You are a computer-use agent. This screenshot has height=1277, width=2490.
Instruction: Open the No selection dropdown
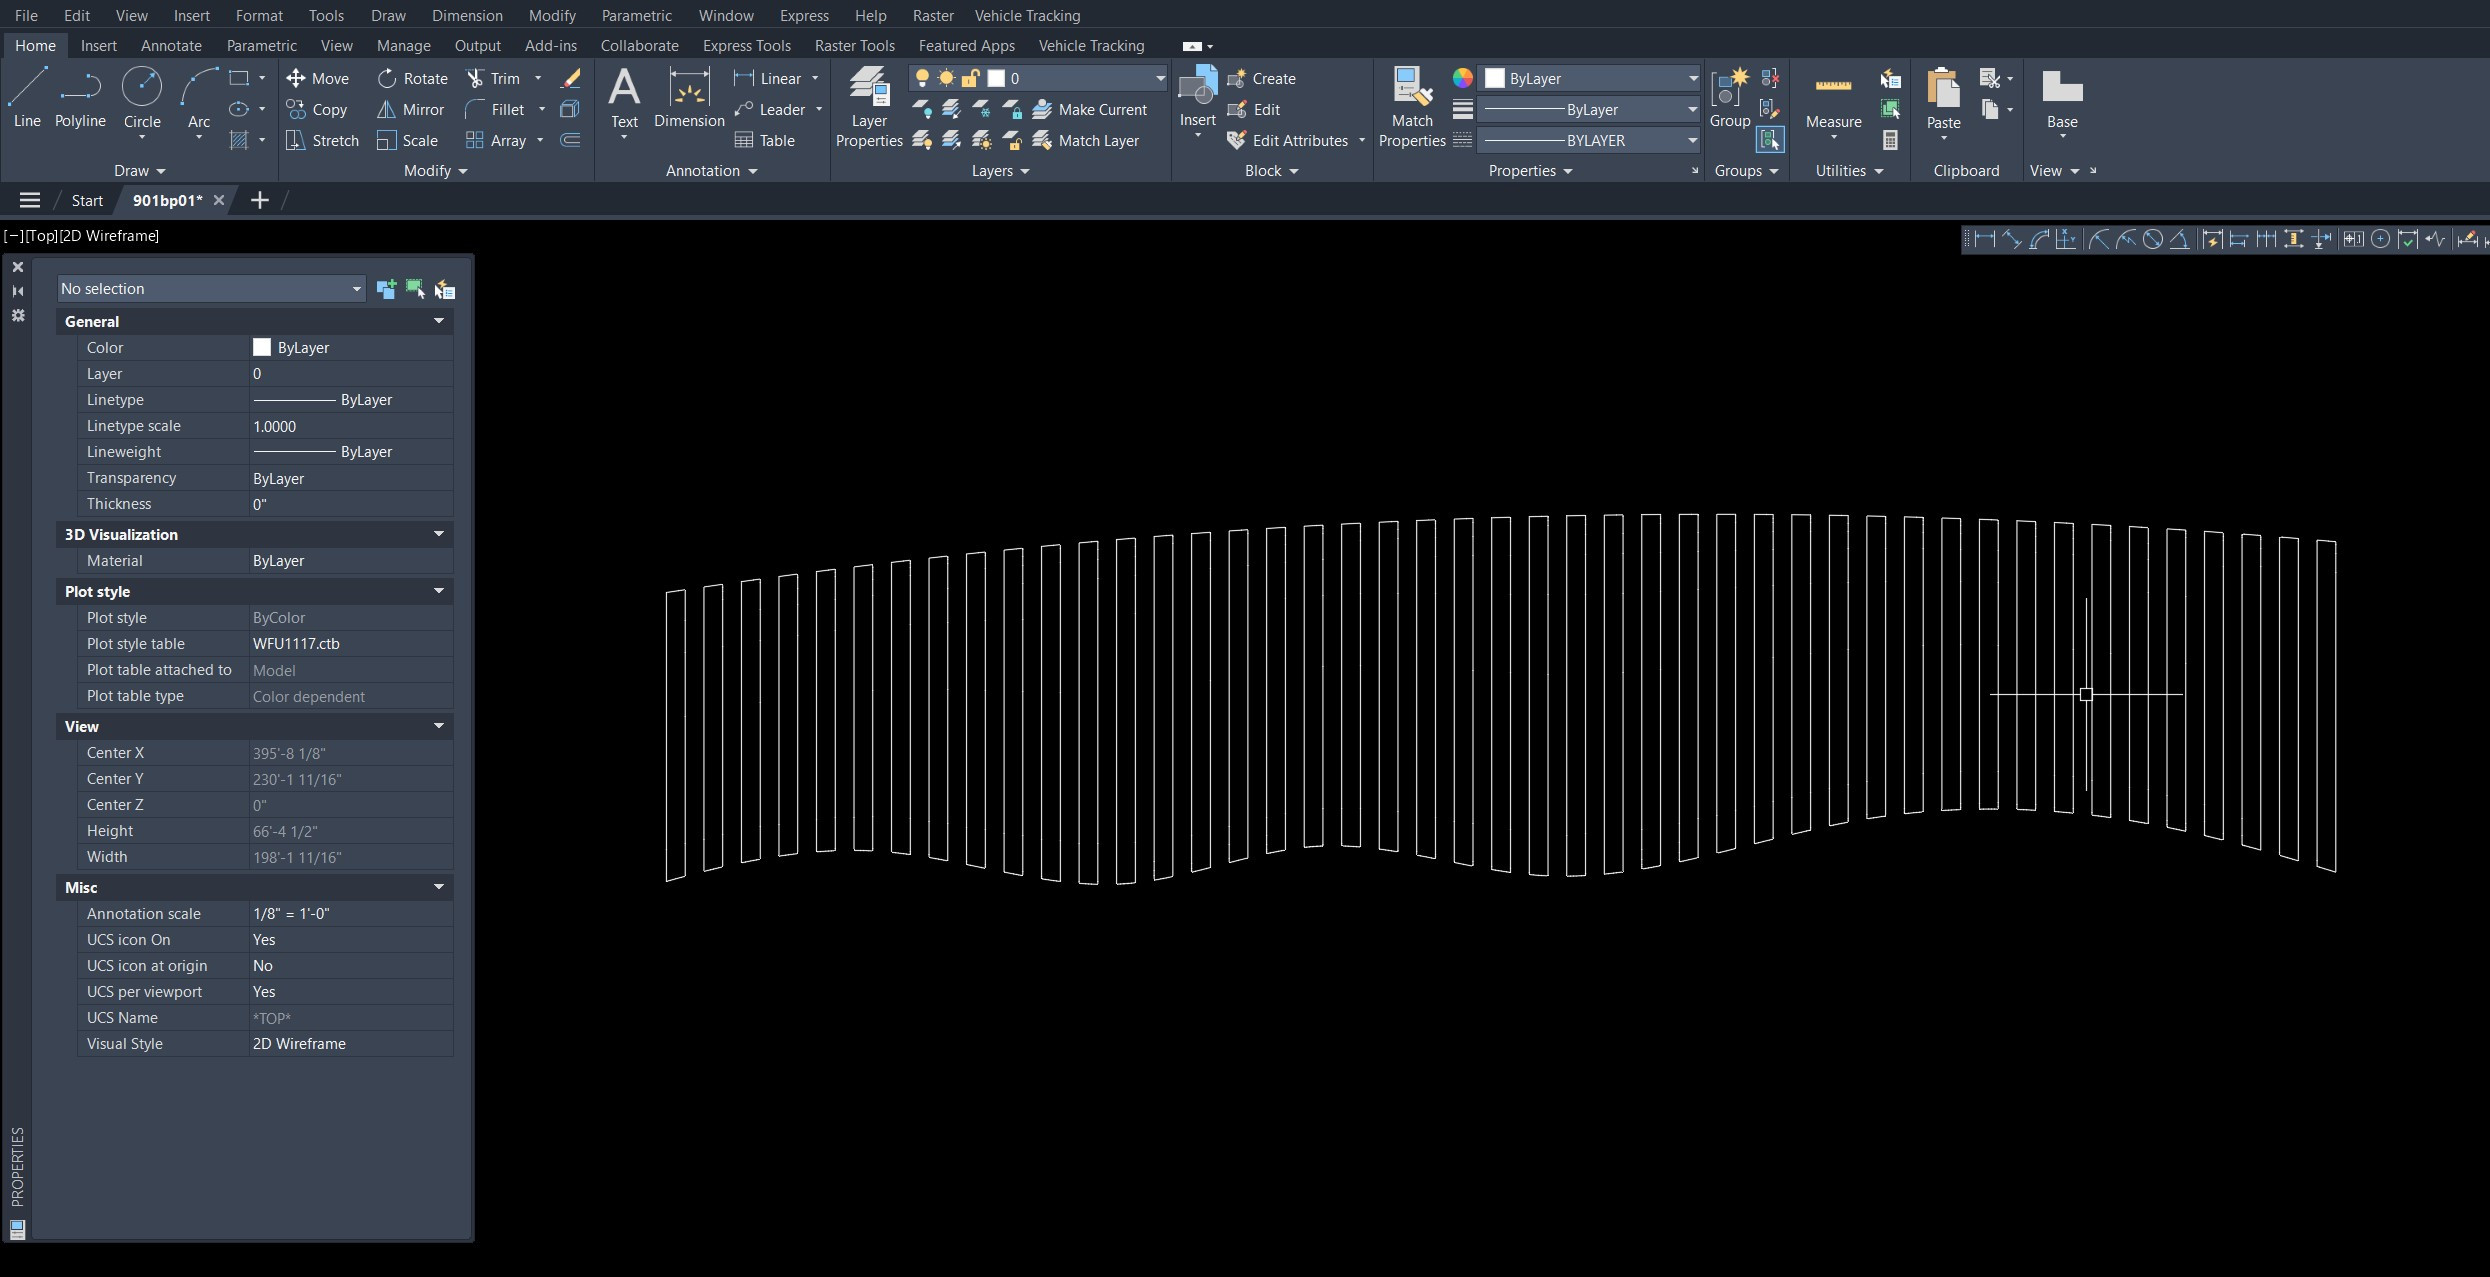pos(211,289)
